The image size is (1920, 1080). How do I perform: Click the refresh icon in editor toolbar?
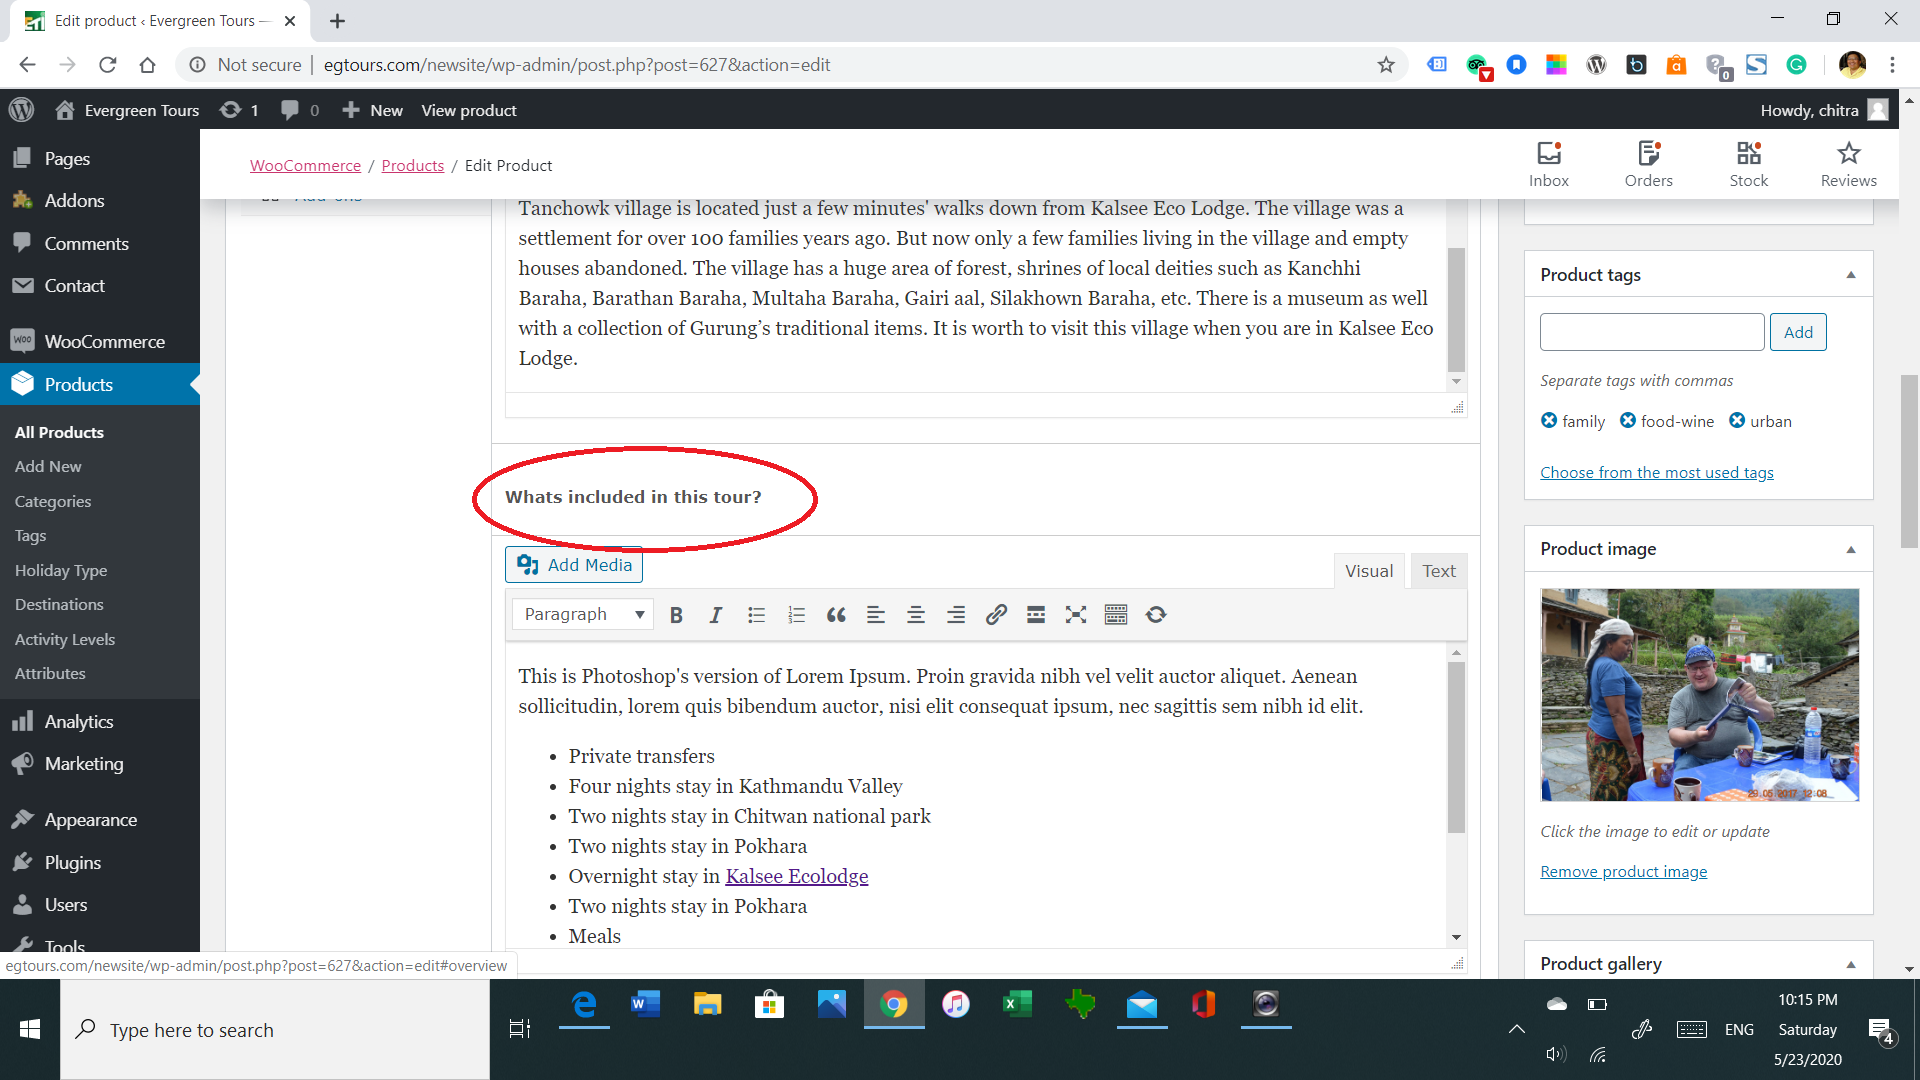click(x=1156, y=615)
